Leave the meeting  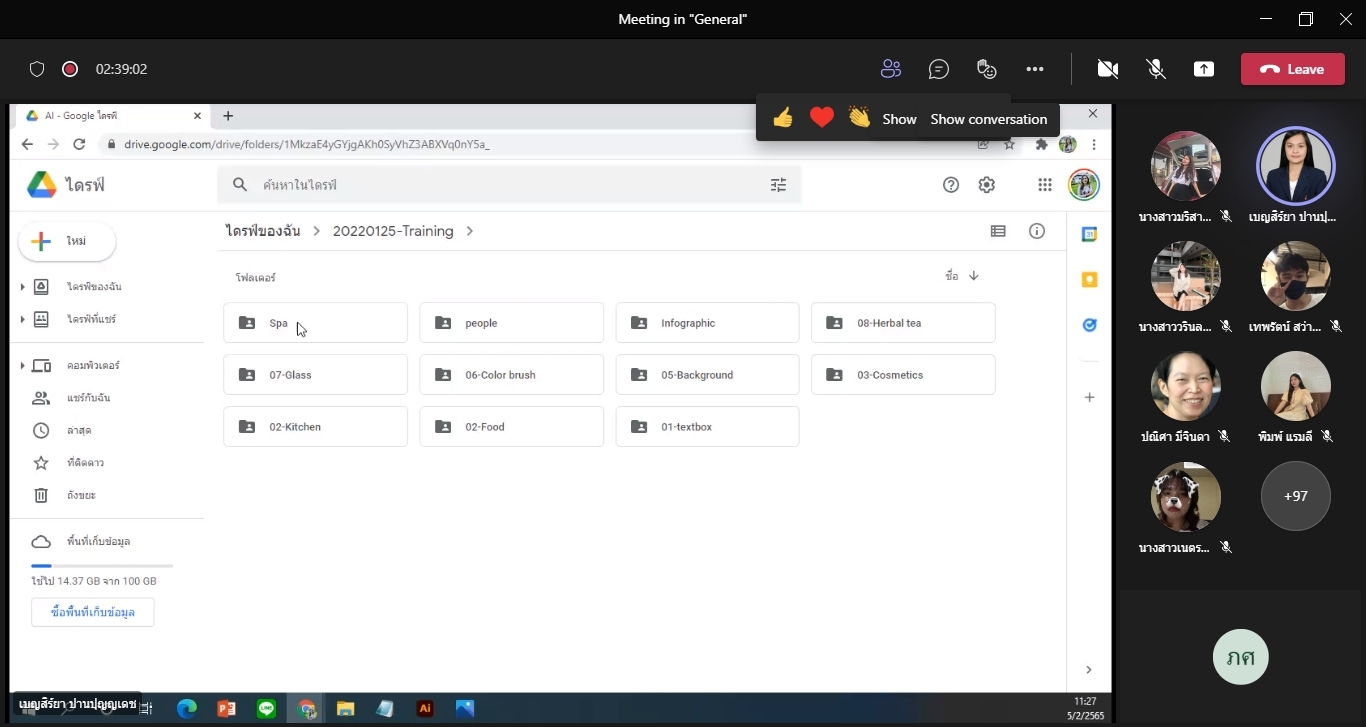click(x=1292, y=69)
